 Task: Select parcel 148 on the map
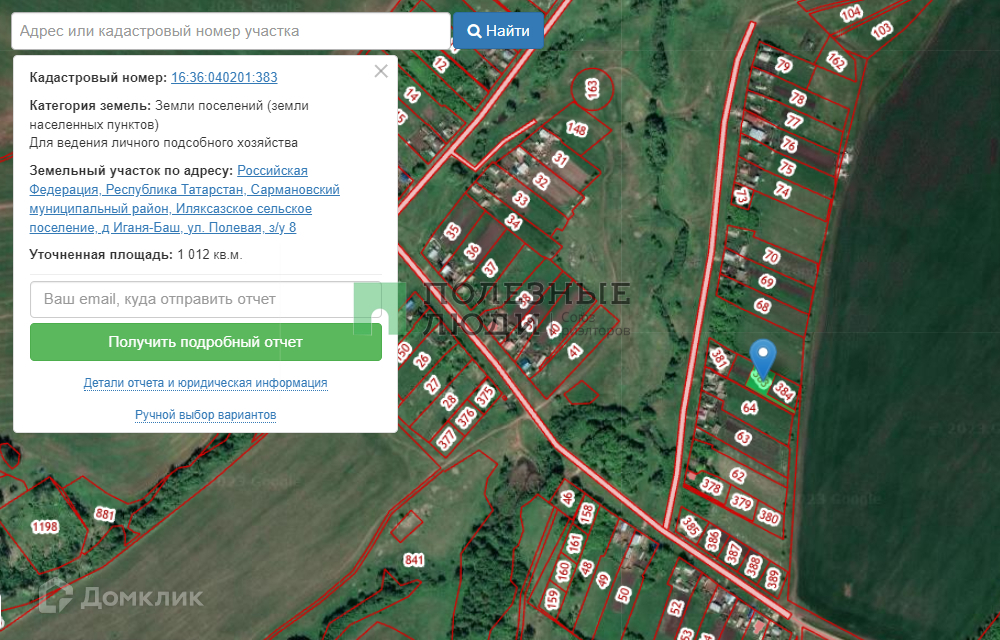[x=577, y=129]
